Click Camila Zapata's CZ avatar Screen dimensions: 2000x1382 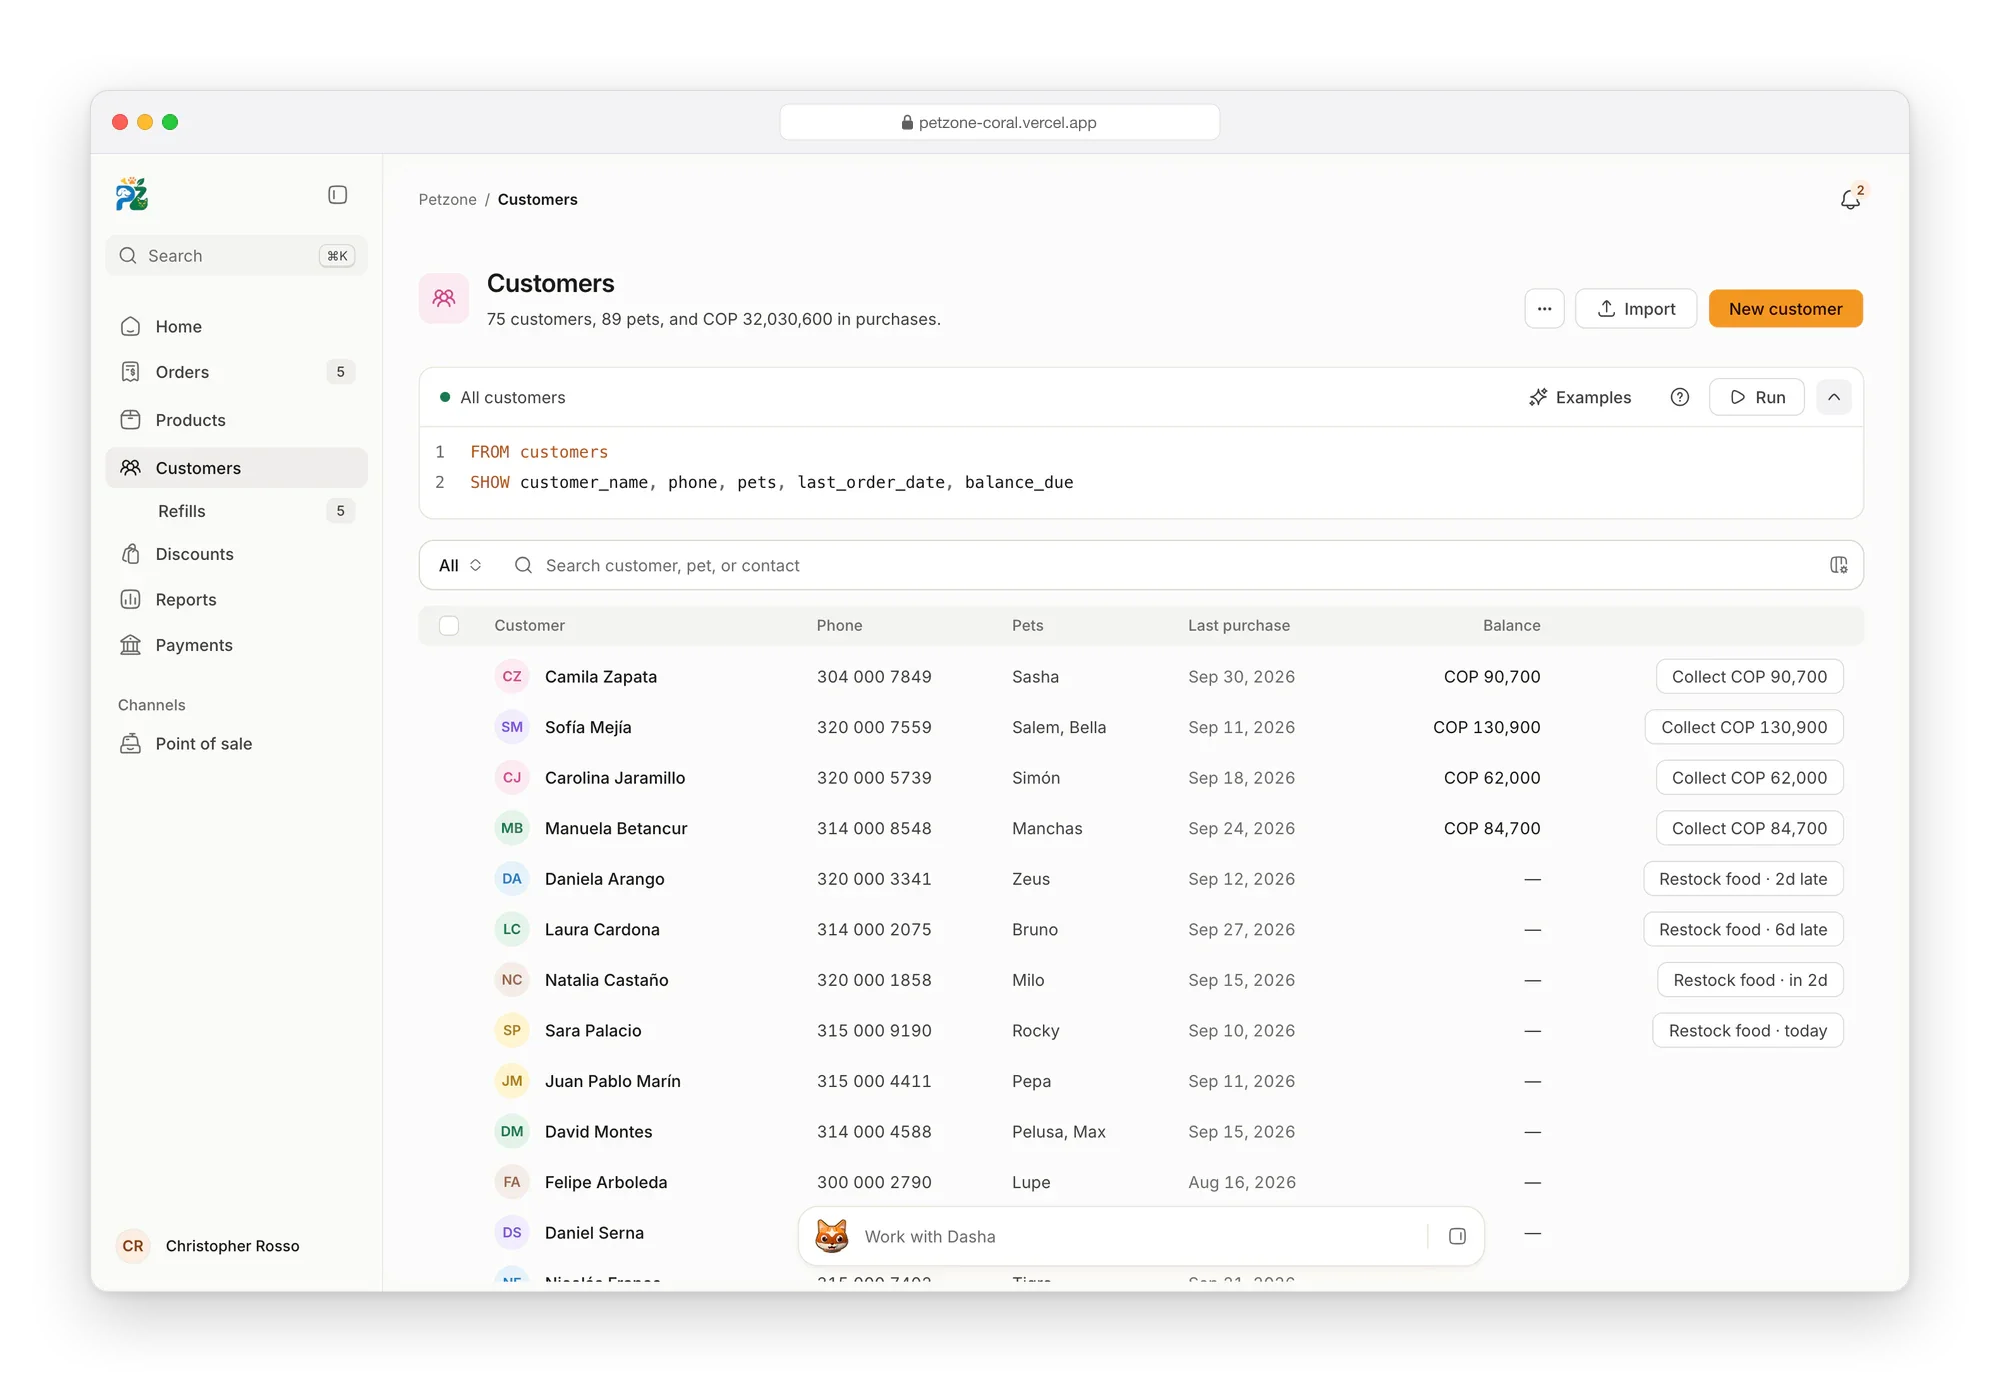coord(512,676)
